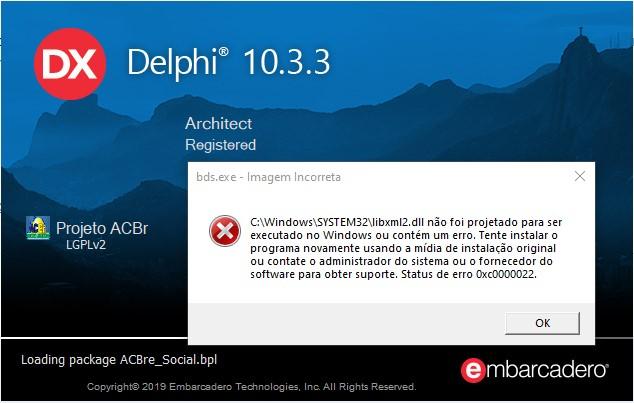Click the red error X icon
This screenshot has width=634, height=403.
(x=225, y=231)
